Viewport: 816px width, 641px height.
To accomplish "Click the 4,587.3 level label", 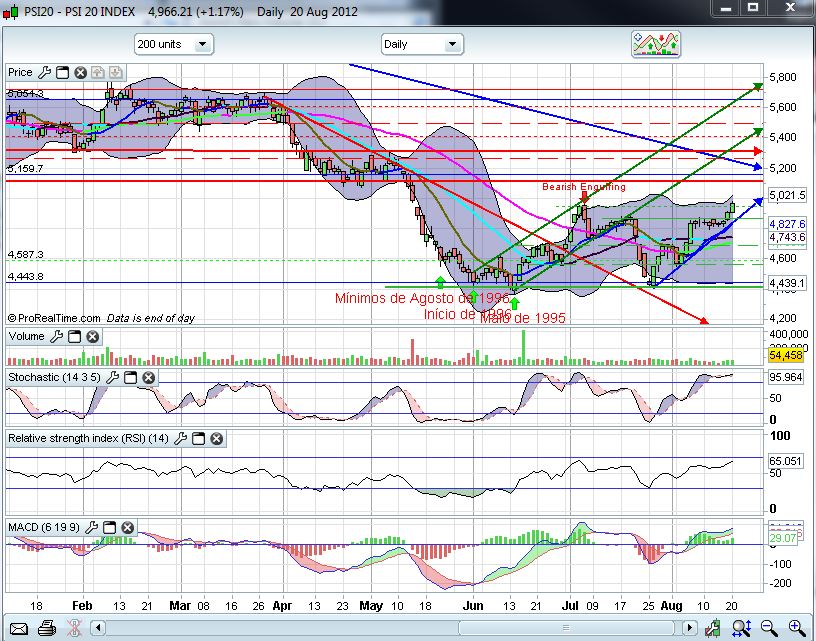I will tap(26, 254).
